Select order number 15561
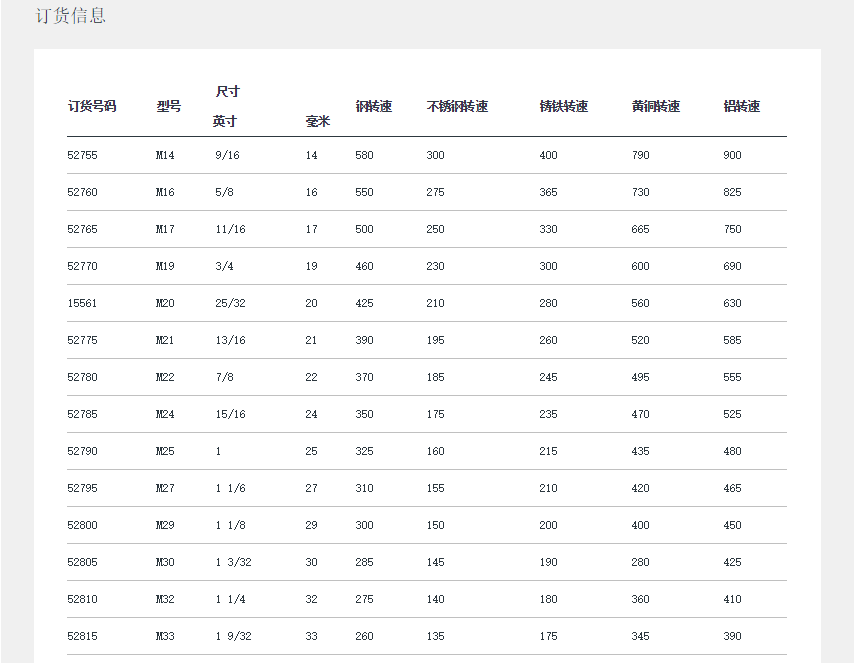This screenshot has height=663, width=857. click(82, 303)
